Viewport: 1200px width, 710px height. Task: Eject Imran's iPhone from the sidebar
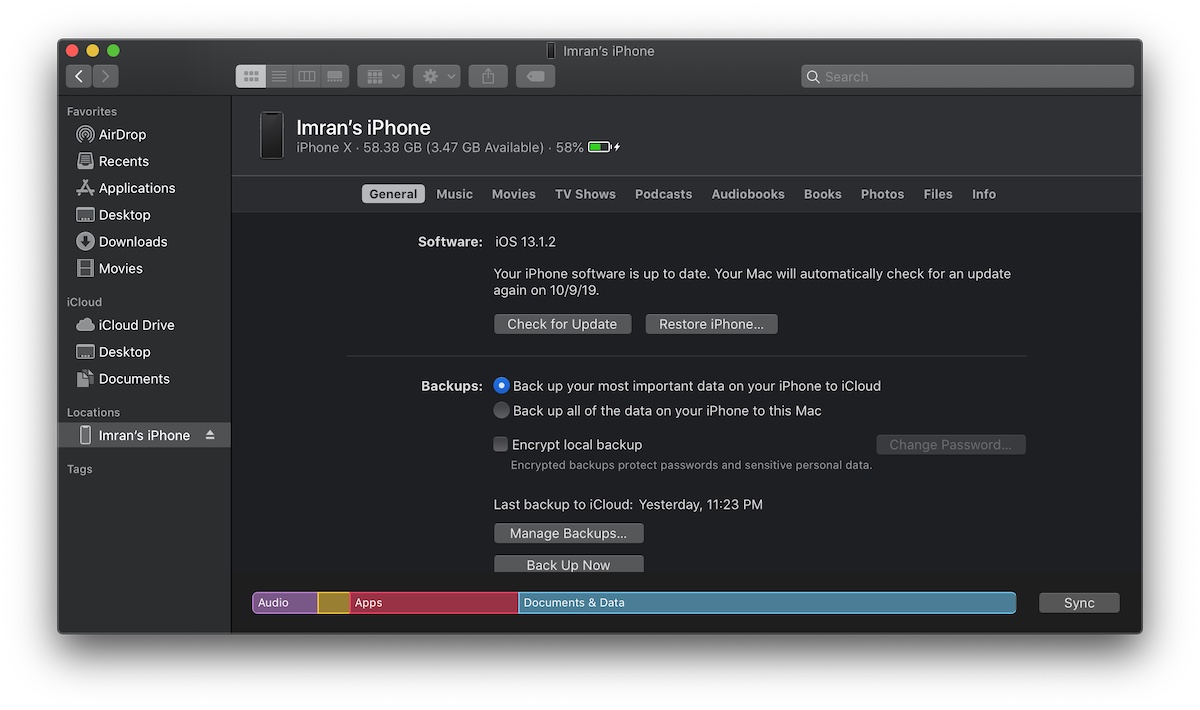(210, 435)
